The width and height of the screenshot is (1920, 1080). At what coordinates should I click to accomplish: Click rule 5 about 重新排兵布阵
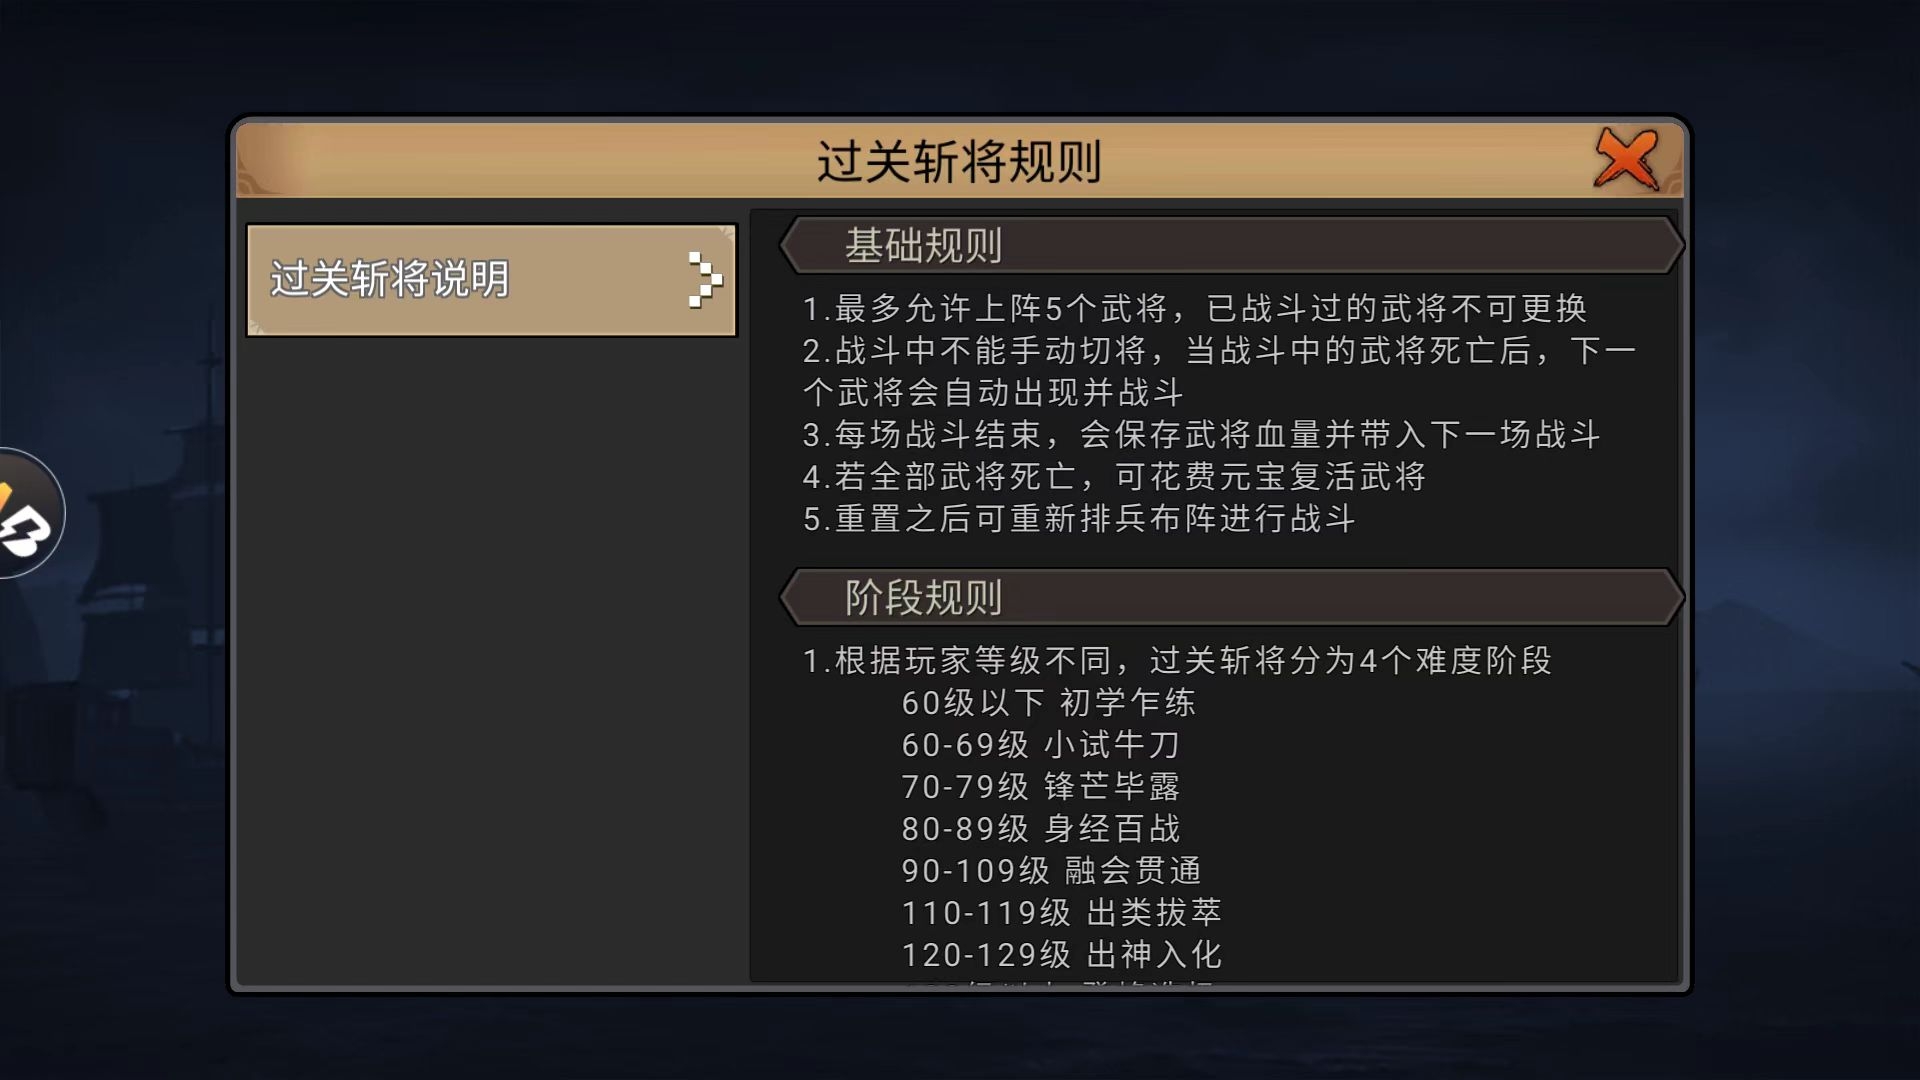point(1079,518)
